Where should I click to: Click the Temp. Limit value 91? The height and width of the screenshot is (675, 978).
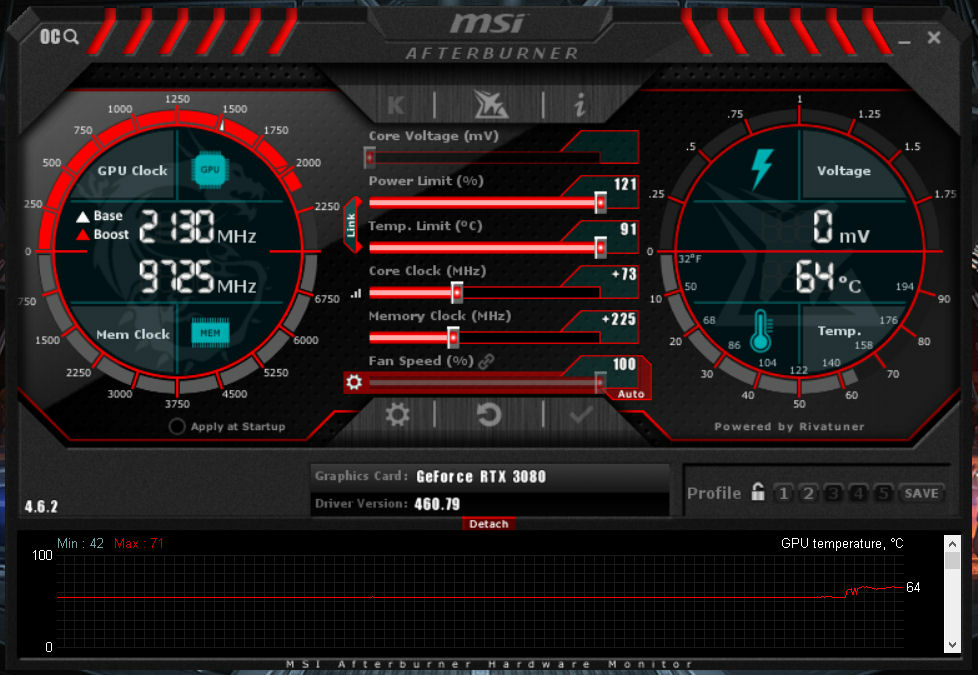[x=628, y=229]
